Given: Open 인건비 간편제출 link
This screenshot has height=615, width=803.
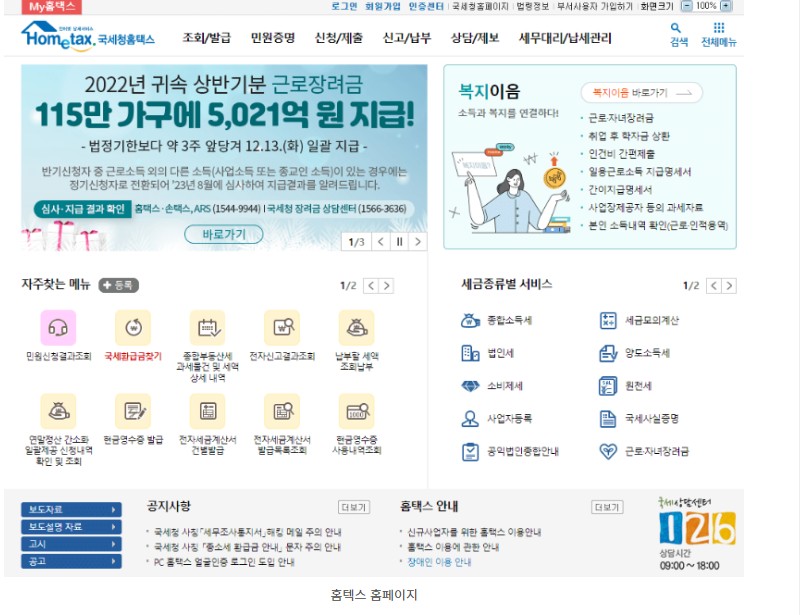Looking at the screenshot, I should (621, 154).
